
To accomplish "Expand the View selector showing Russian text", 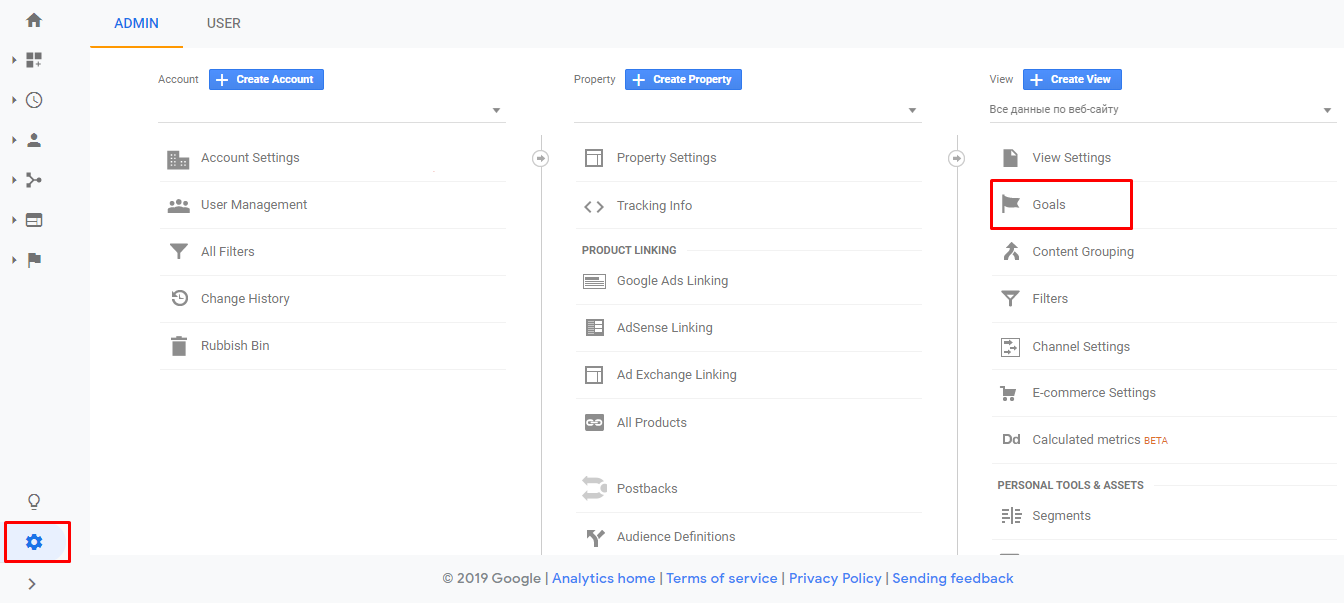I will pyautogui.click(x=1328, y=110).
